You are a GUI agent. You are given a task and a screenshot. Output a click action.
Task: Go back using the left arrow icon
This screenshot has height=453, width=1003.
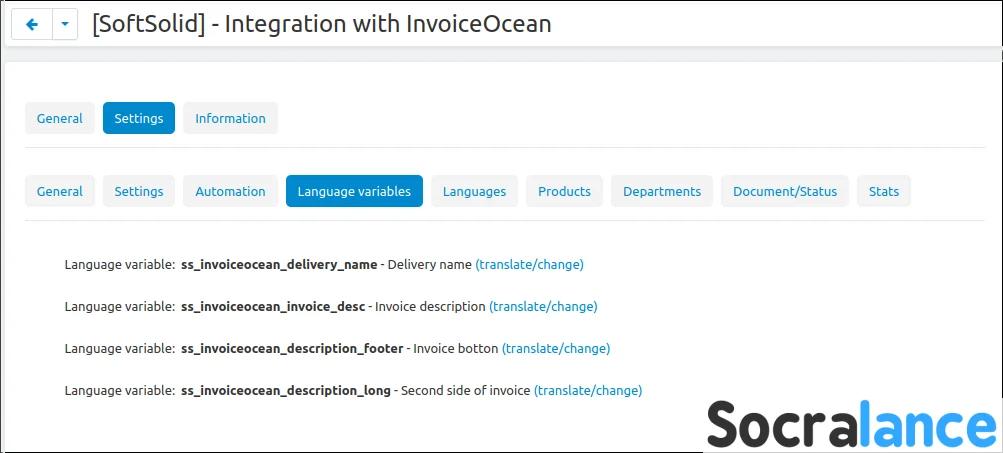coord(32,24)
